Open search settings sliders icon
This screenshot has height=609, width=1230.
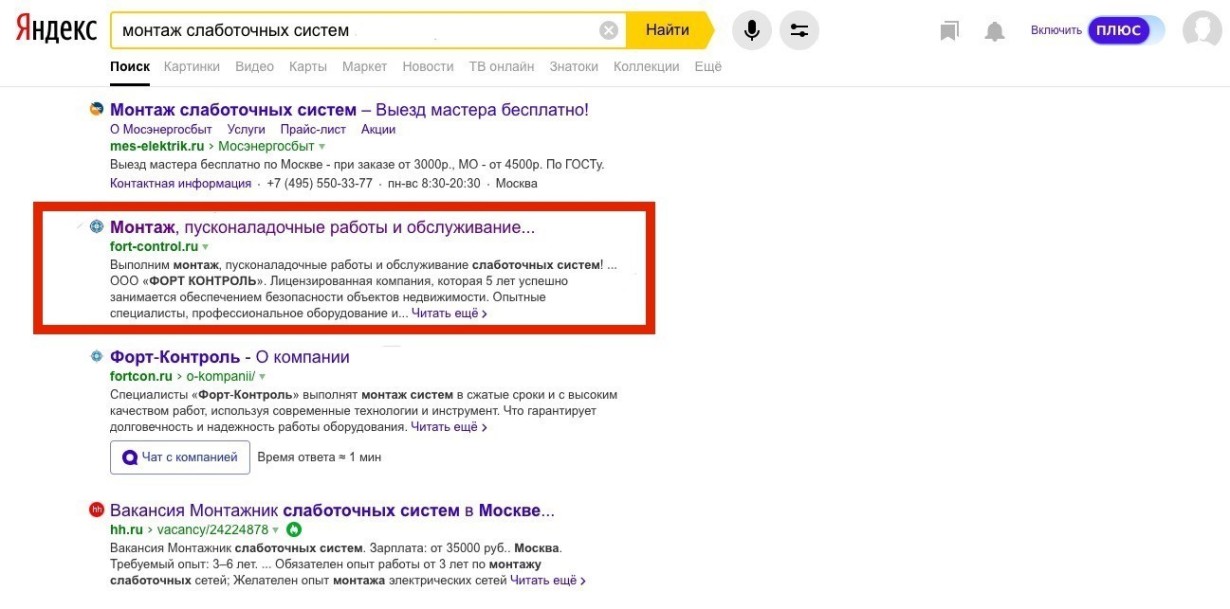(x=799, y=30)
